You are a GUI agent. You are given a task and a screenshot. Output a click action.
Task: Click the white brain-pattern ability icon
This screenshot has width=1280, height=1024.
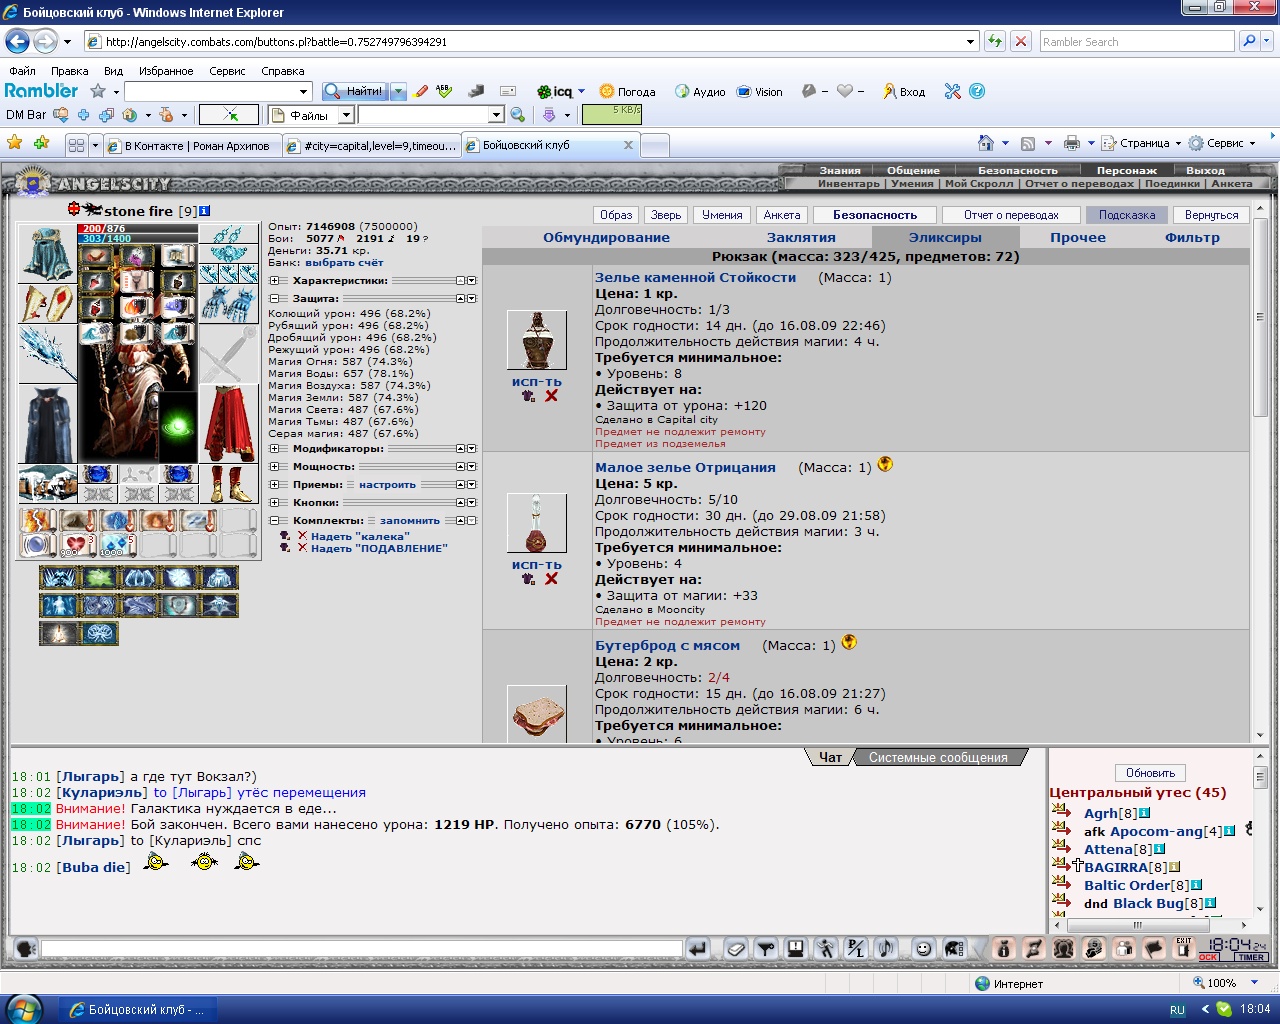pos(99,633)
